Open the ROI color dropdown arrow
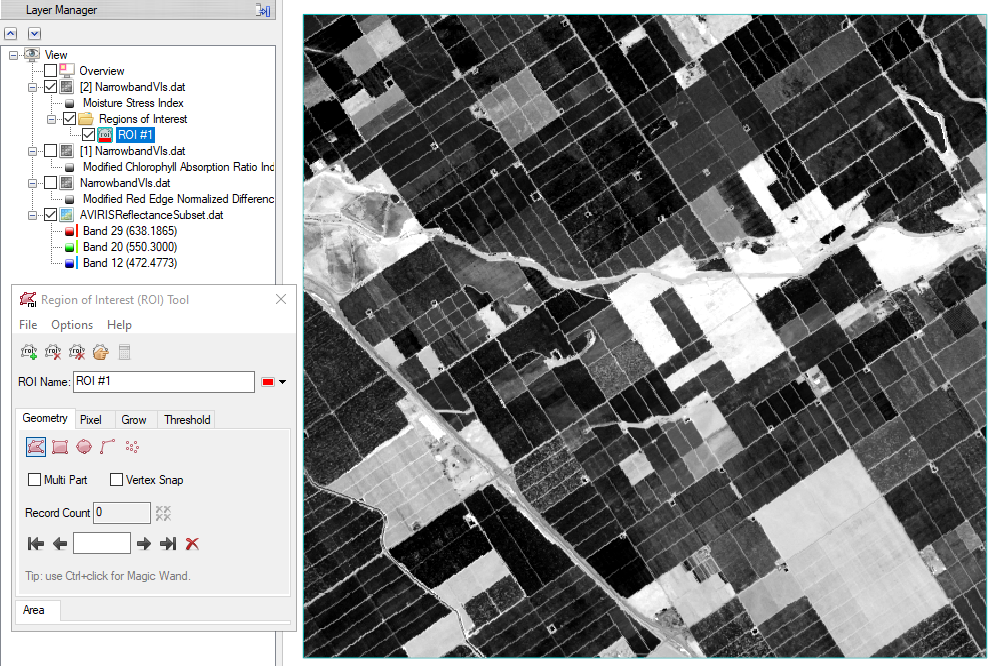 [283, 382]
